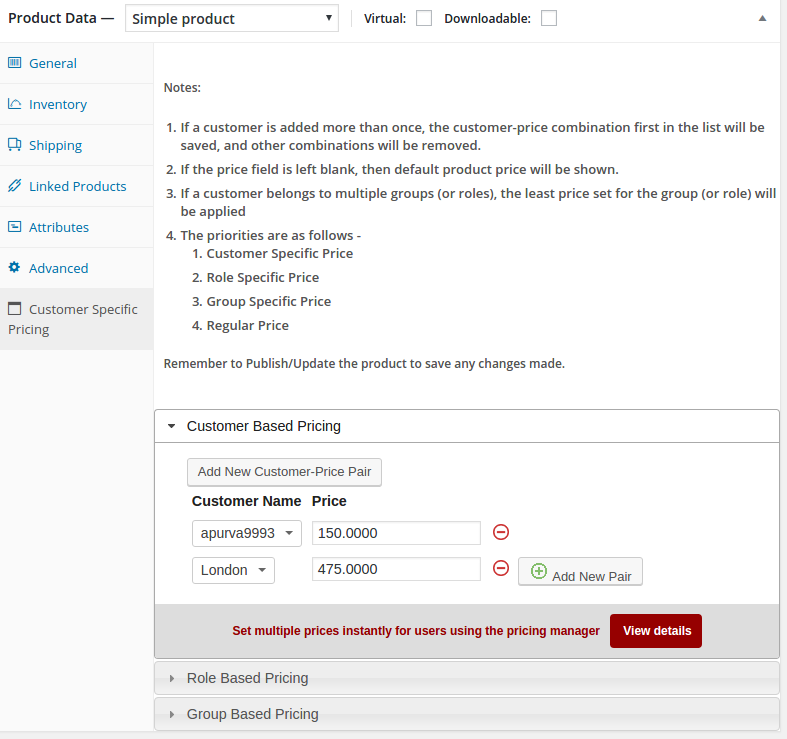Click Add New Customer-Price Pair button

pos(285,472)
